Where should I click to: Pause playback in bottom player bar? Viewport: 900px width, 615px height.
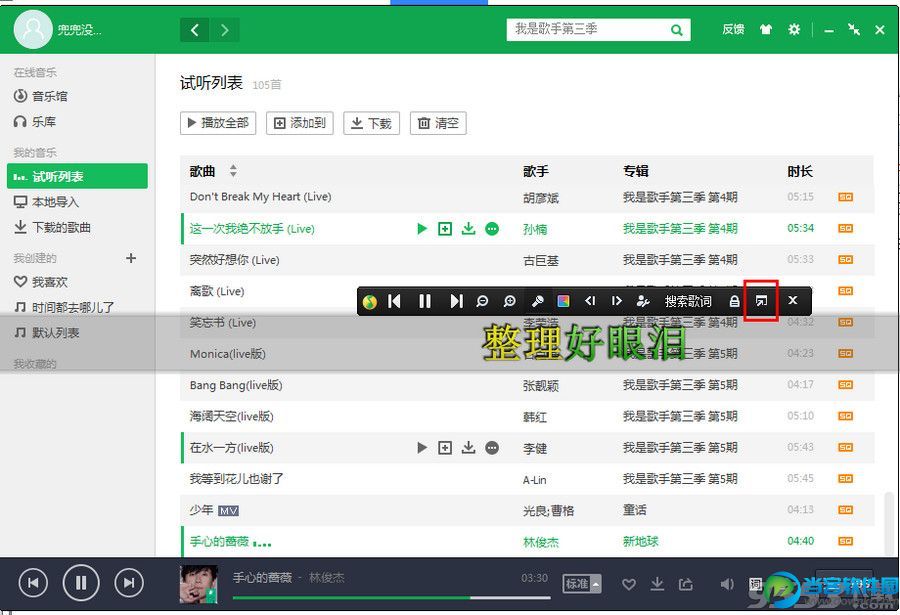[81, 583]
